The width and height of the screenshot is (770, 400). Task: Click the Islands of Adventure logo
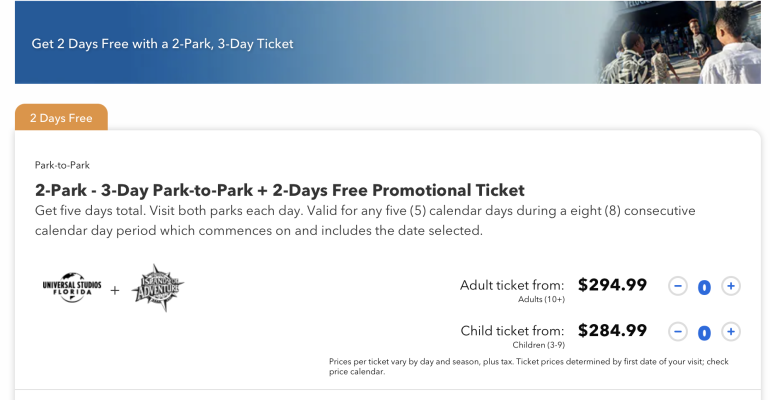pyautogui.click(x=158, y=288)
